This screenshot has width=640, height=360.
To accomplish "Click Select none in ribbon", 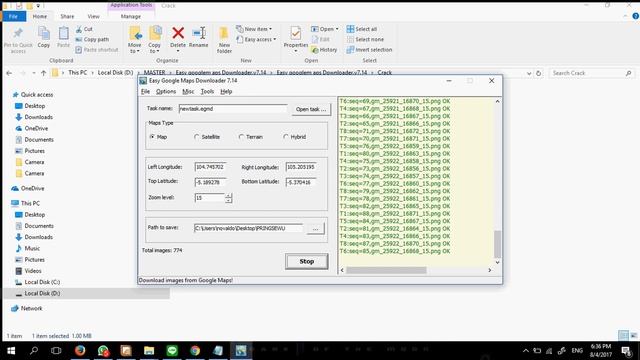I will click(365, 40).
